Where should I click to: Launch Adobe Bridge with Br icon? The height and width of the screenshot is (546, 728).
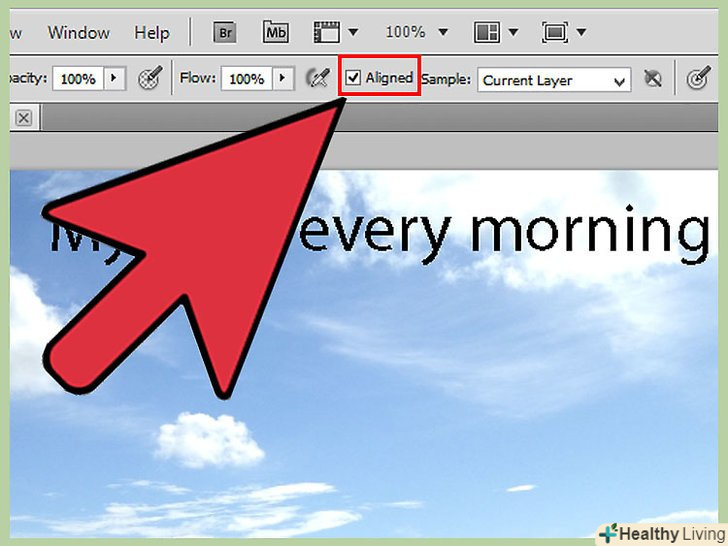coord(225,33)
